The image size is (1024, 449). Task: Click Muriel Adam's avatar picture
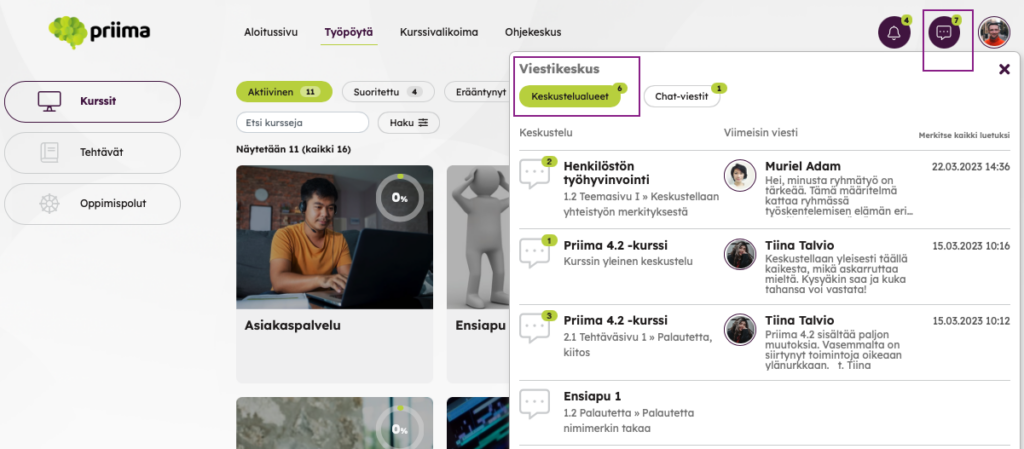click(x=740, y=175)
